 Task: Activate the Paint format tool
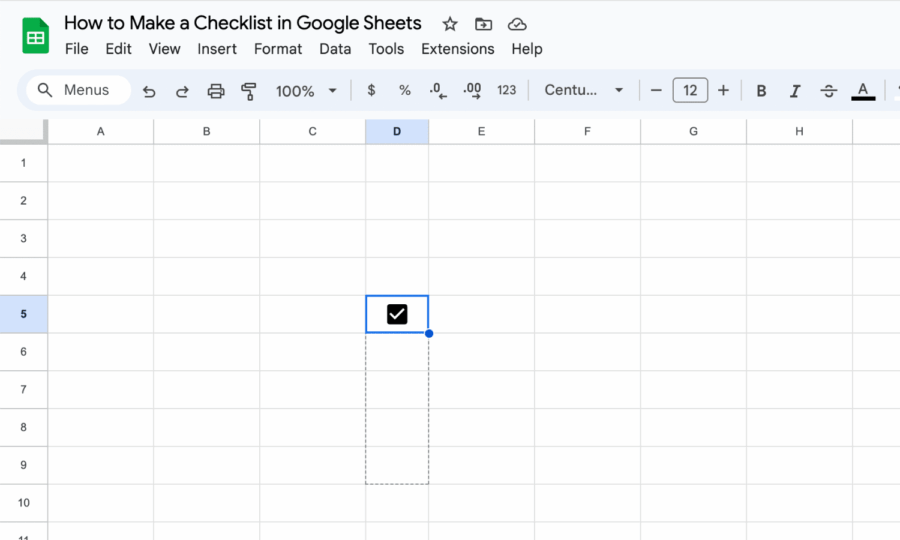pyautogui.click(x=249, y=91)
